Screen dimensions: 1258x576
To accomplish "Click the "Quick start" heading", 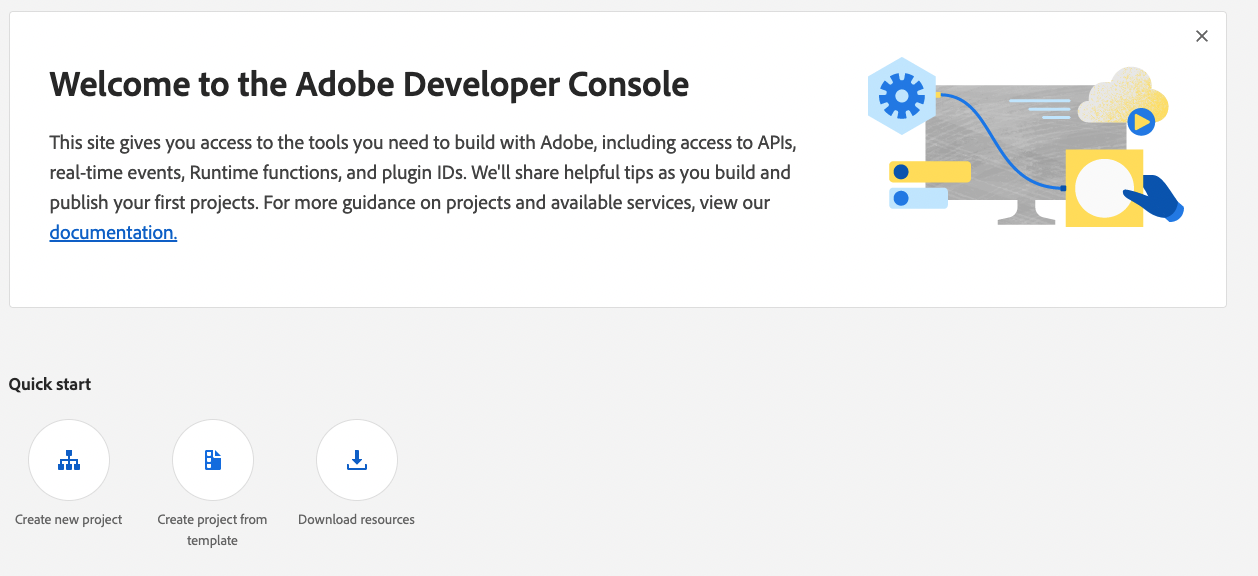I will 50,384.
